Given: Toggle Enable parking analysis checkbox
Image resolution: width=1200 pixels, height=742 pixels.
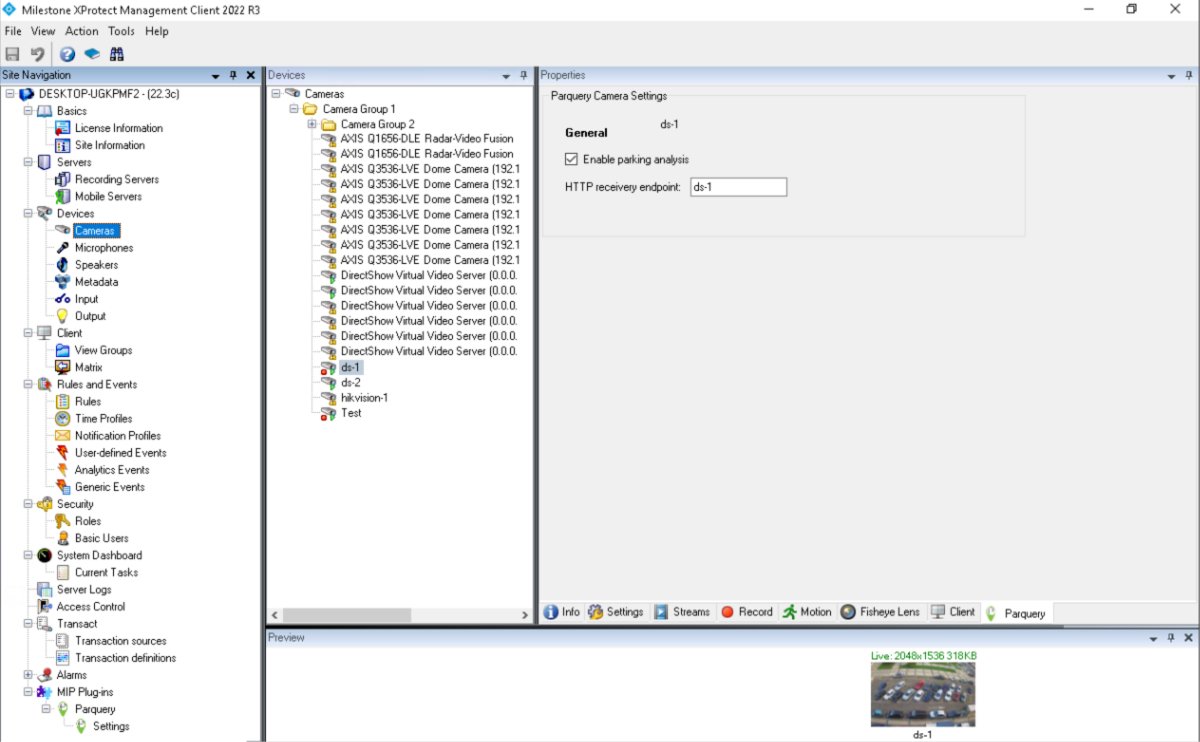Looking at the screenshot, I should [572, 160].
